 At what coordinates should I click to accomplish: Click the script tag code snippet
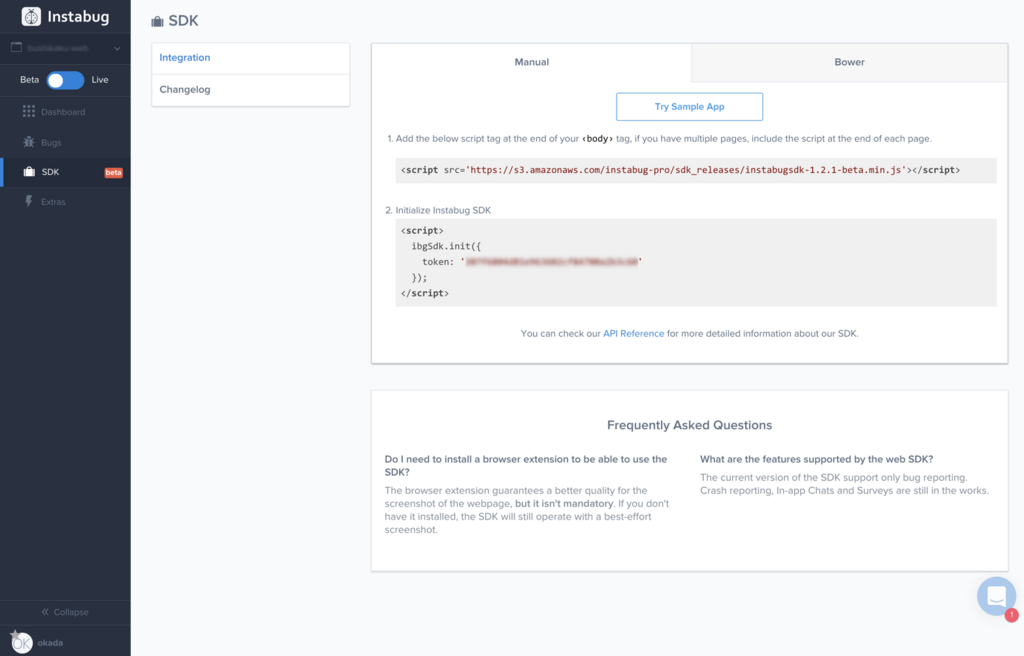(696, 170)
